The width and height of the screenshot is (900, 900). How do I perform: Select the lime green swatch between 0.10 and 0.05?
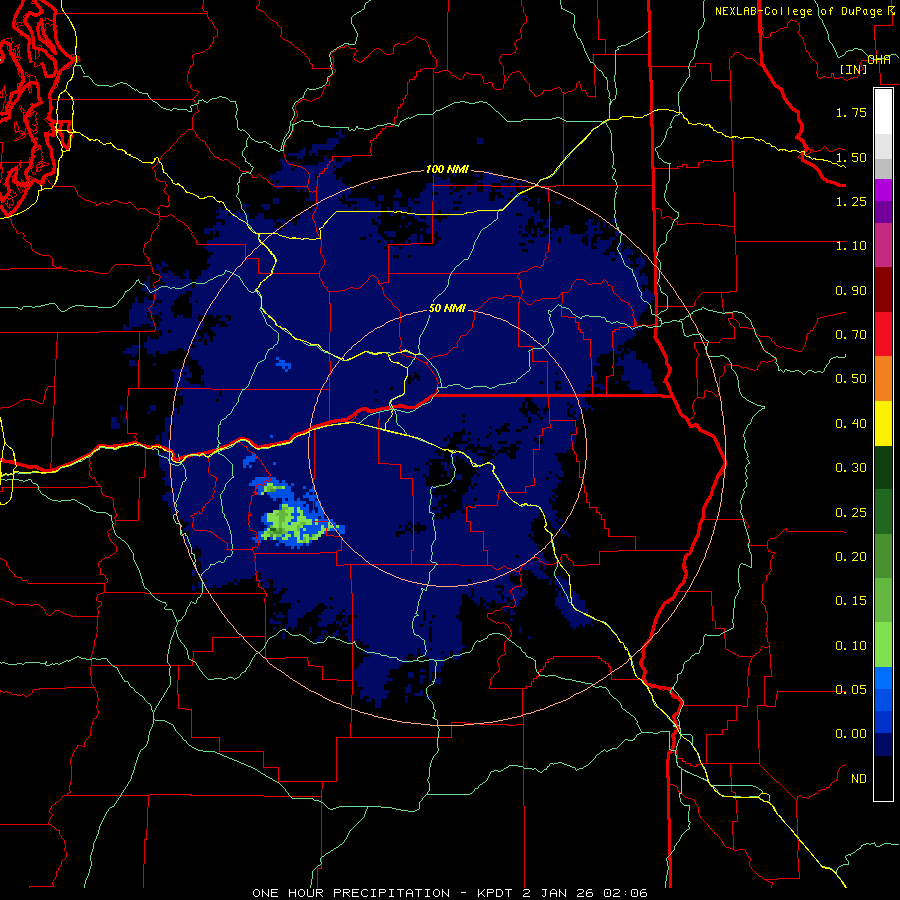click(x=883, y=645)
